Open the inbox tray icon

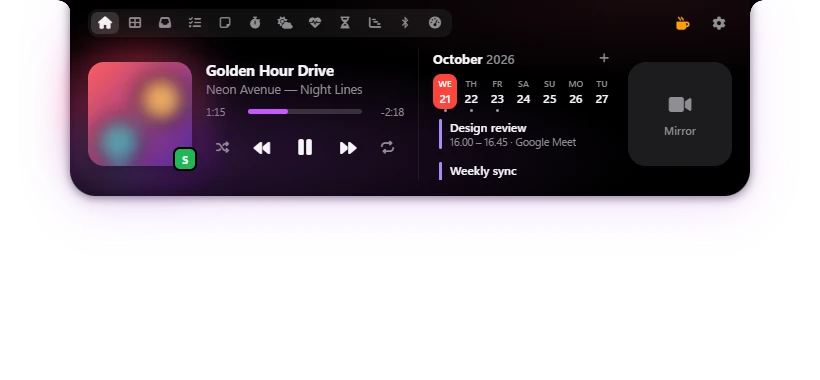[x=165, y=23]
